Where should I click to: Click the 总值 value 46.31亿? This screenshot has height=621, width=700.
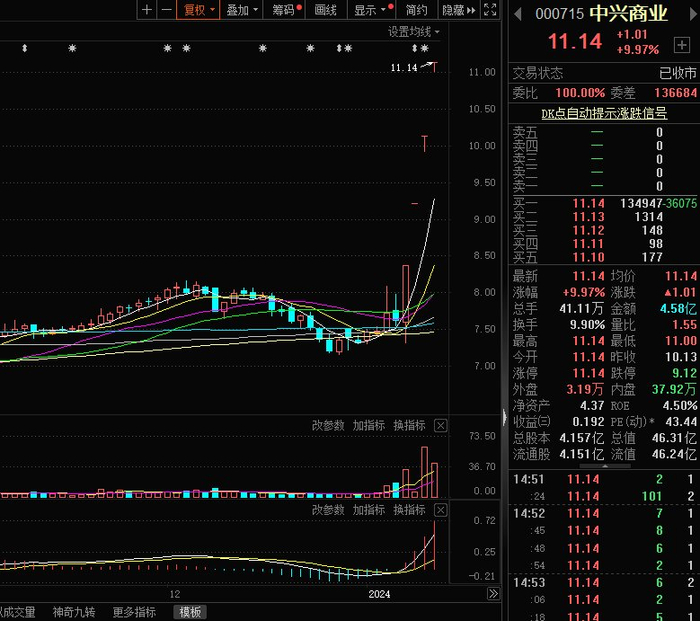click(674, 438)
